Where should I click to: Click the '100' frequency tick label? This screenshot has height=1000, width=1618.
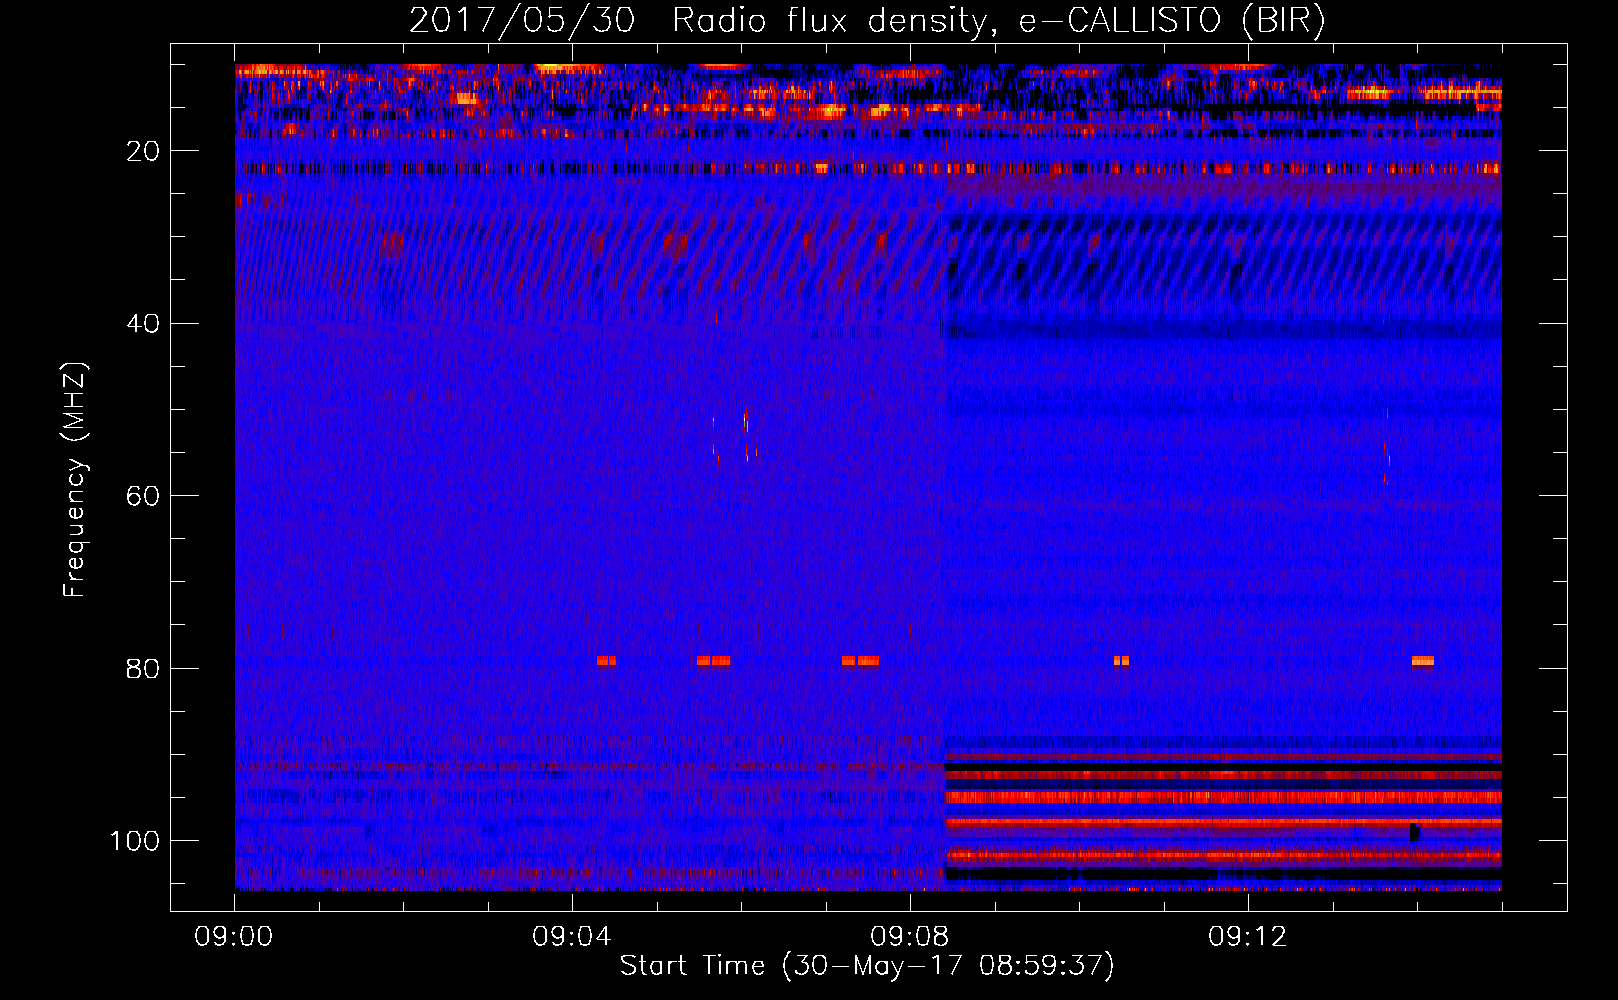pyautogui.click(x=135, y=841)
